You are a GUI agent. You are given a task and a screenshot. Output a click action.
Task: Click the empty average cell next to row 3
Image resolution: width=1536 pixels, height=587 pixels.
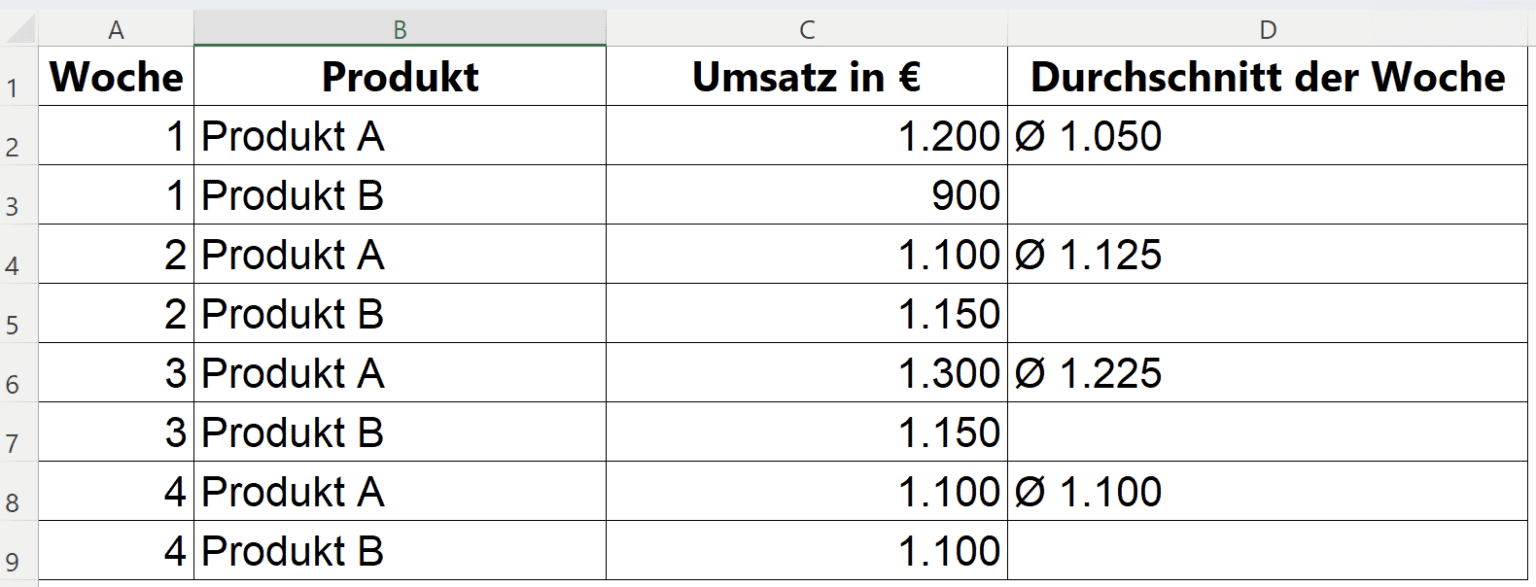pyautogui.click(x=1268, y=194)
